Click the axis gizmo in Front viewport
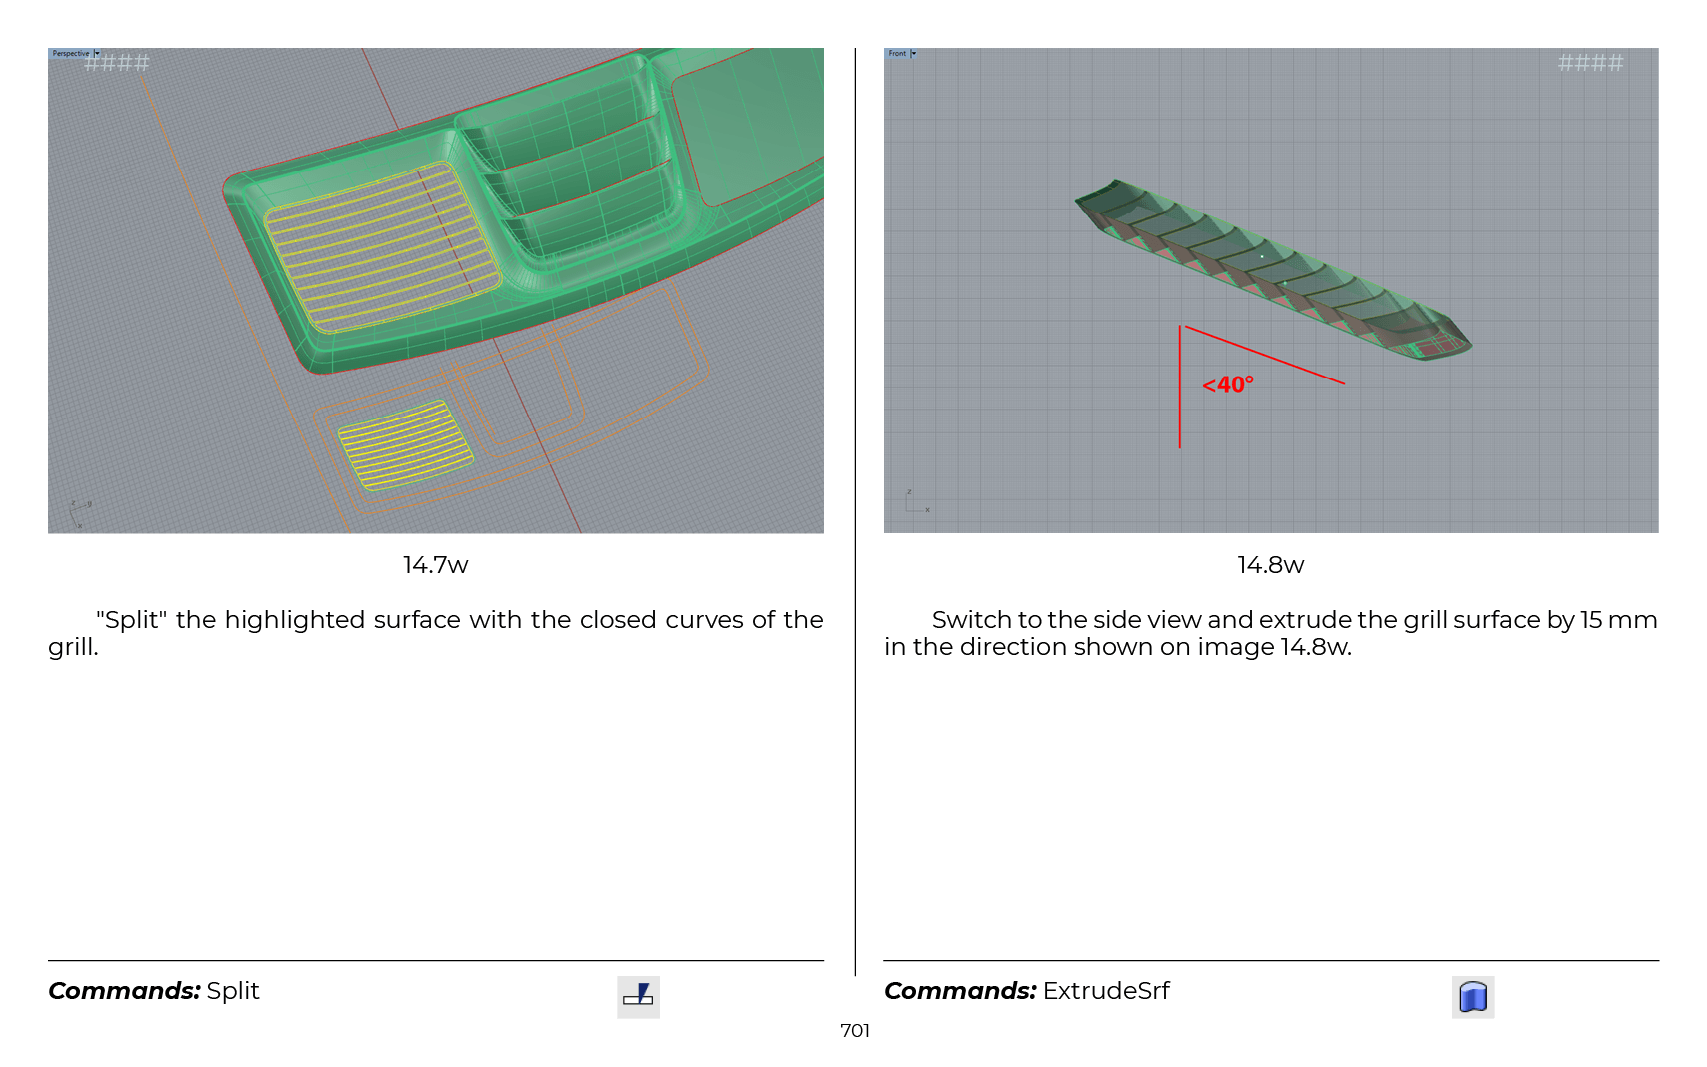1707x1067 pixels. (915, 503)
